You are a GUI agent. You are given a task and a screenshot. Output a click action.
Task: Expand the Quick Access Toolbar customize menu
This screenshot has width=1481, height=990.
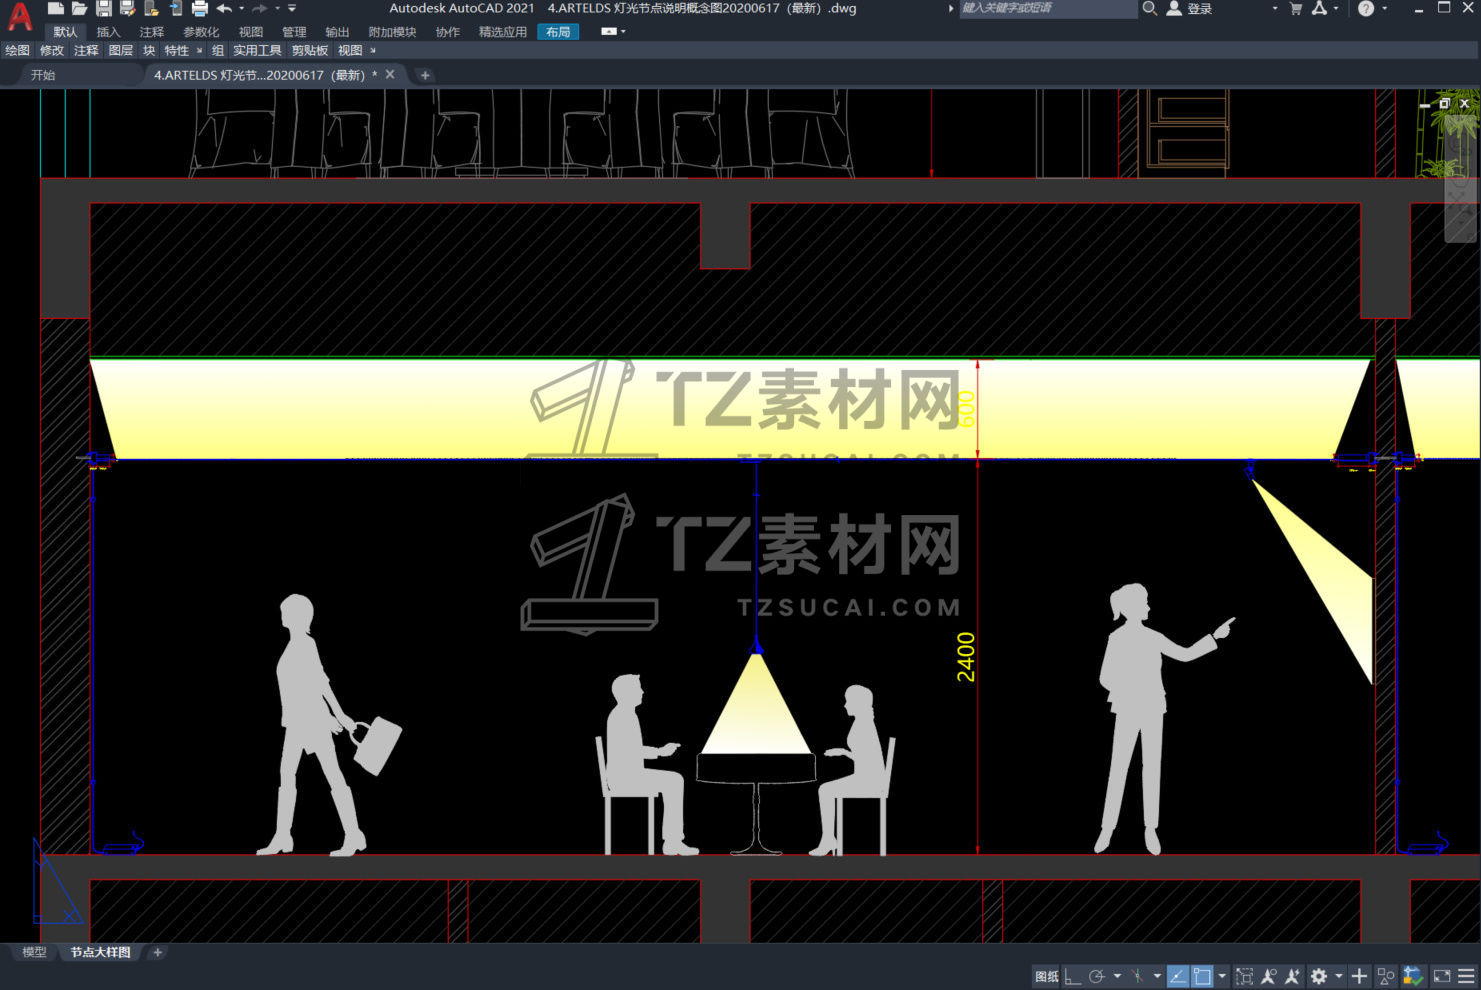point(292,9)
